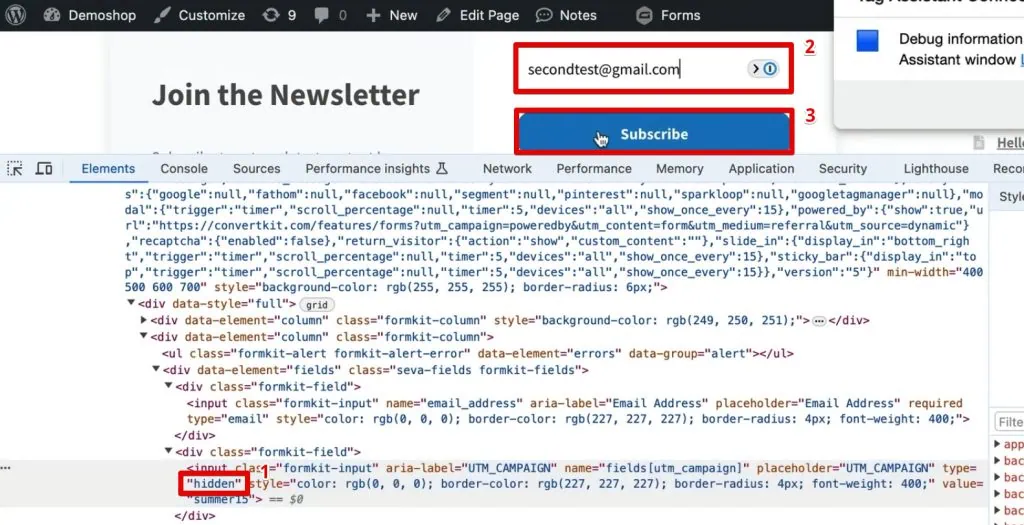
Task: Open the Memory tab
Action: point(679,168)
